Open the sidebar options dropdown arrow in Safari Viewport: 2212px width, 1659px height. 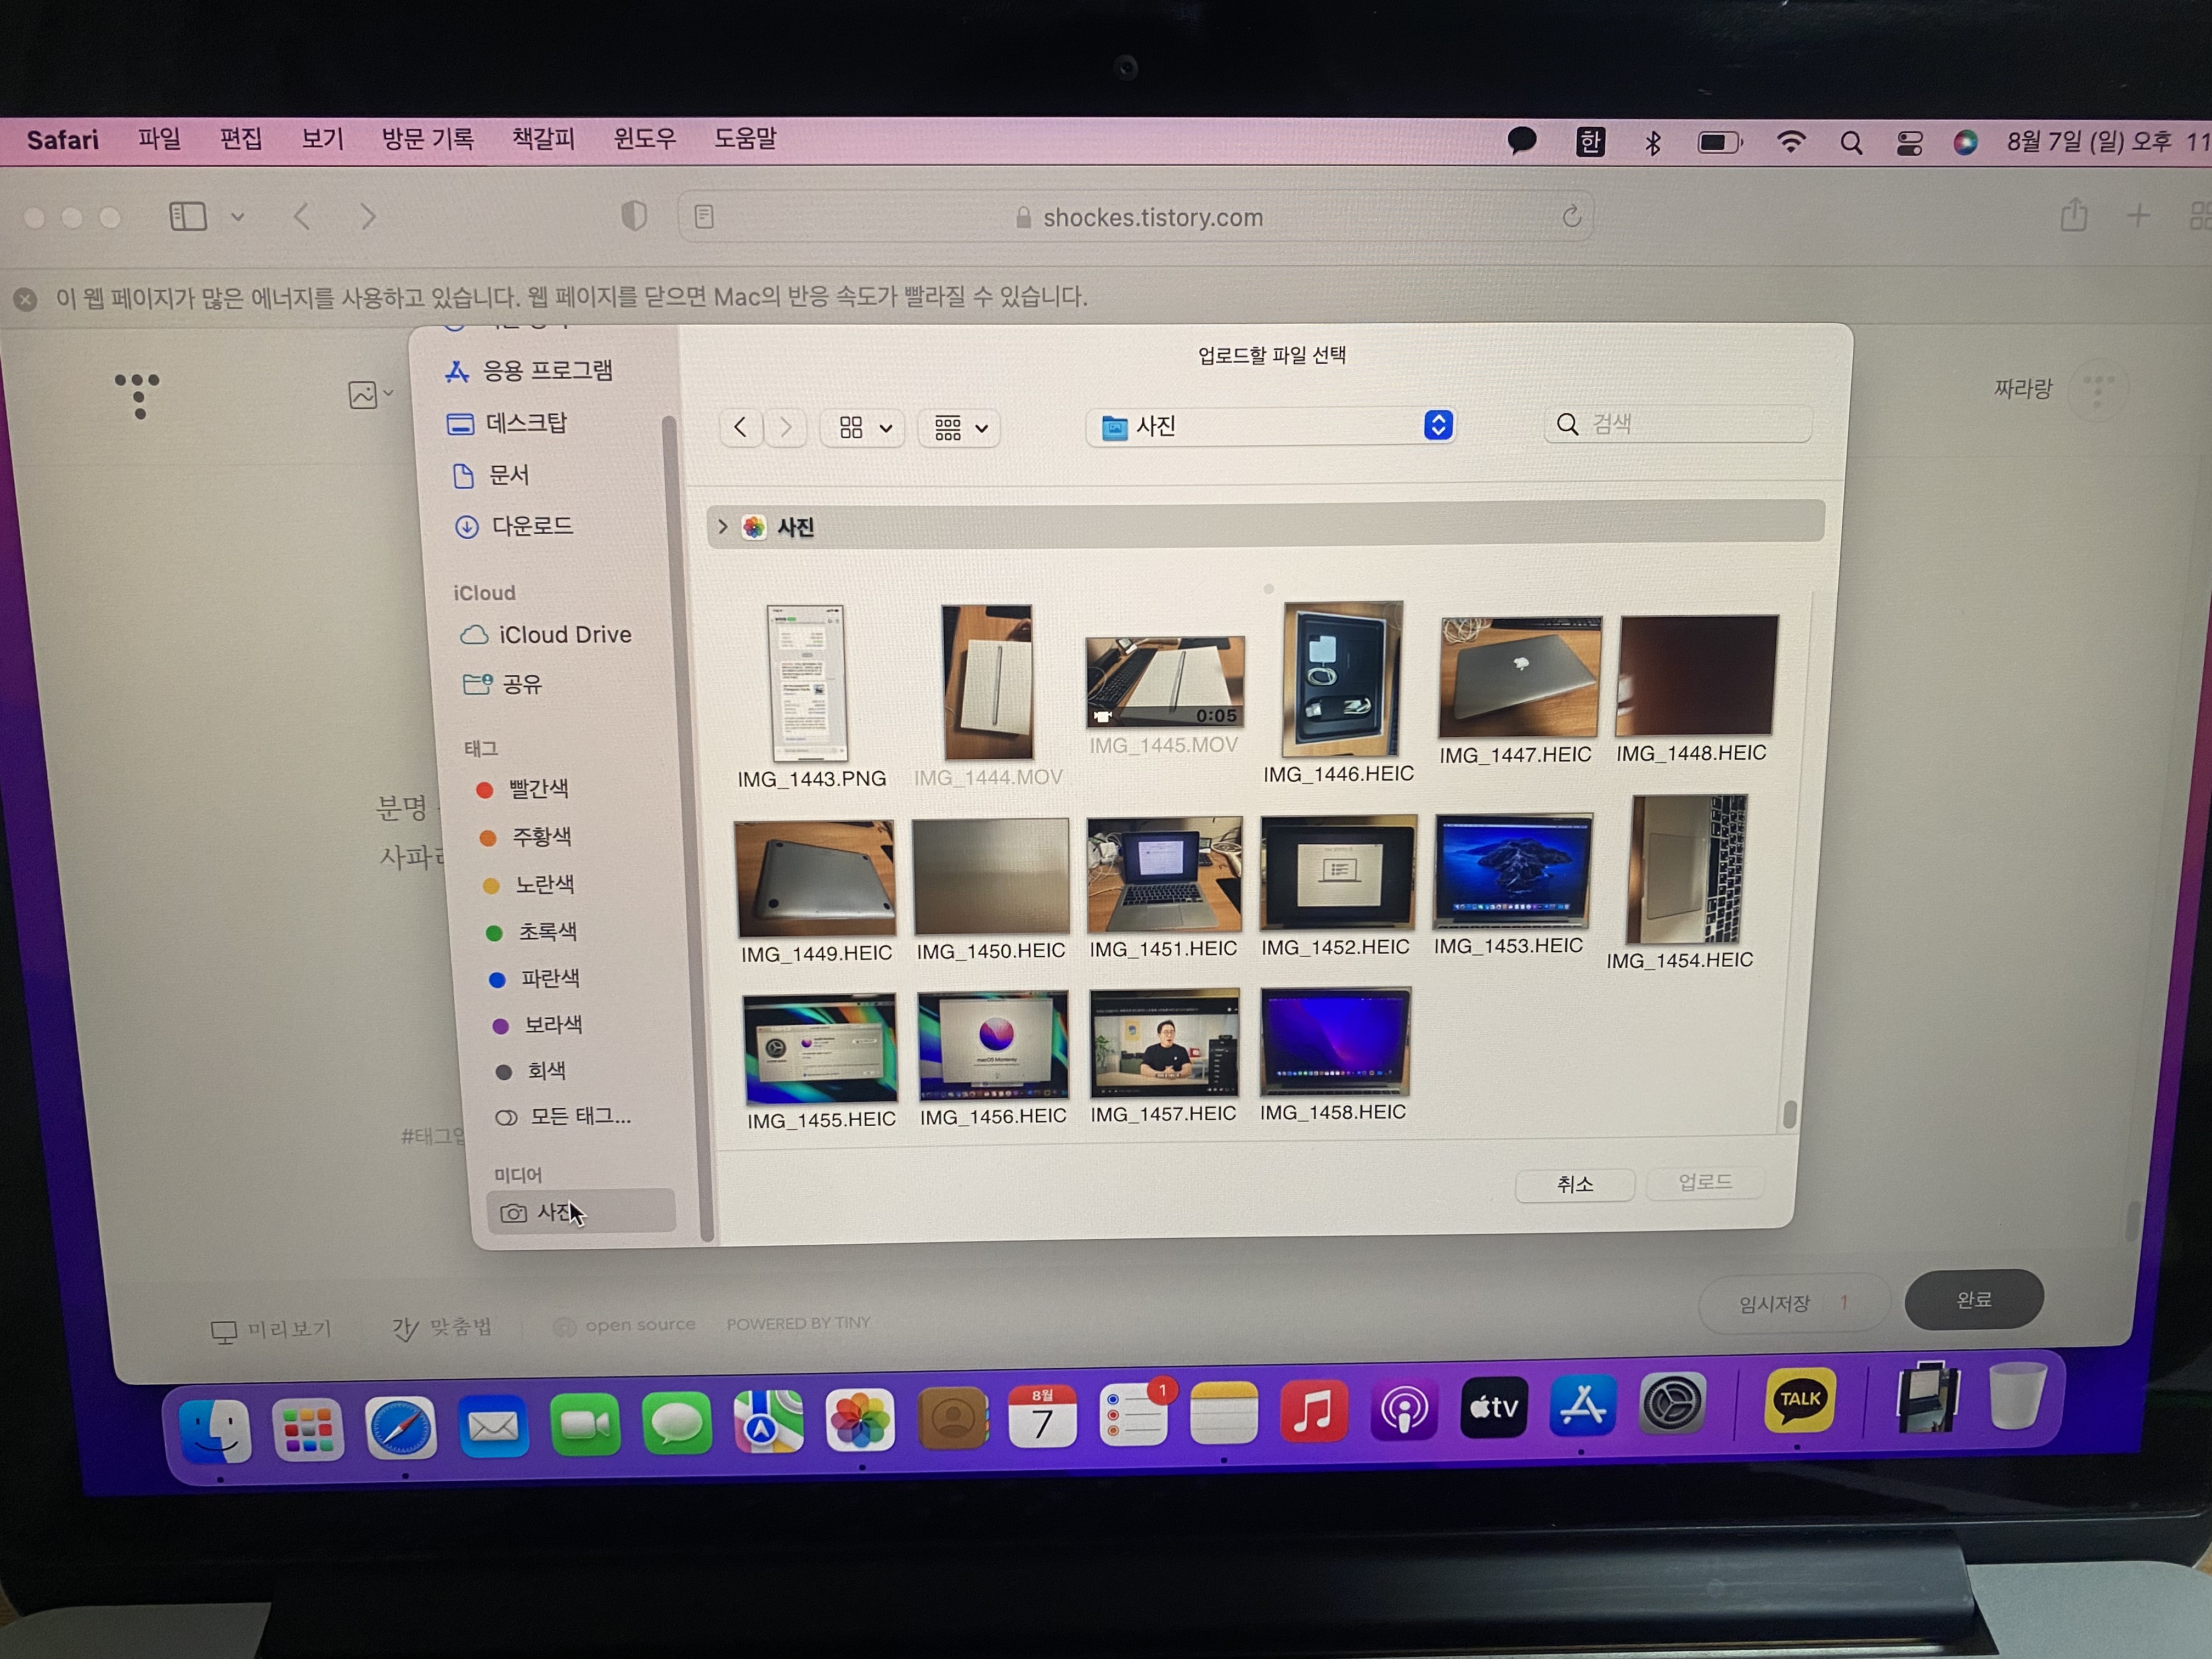tap(237, 216)
